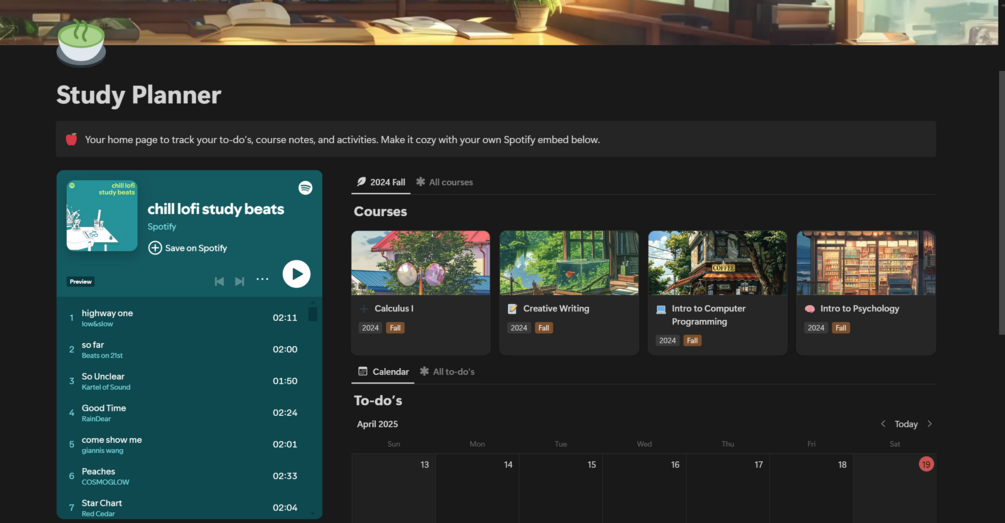
Task: Click the matcha tea cup page icon
Action: point(81,42)
